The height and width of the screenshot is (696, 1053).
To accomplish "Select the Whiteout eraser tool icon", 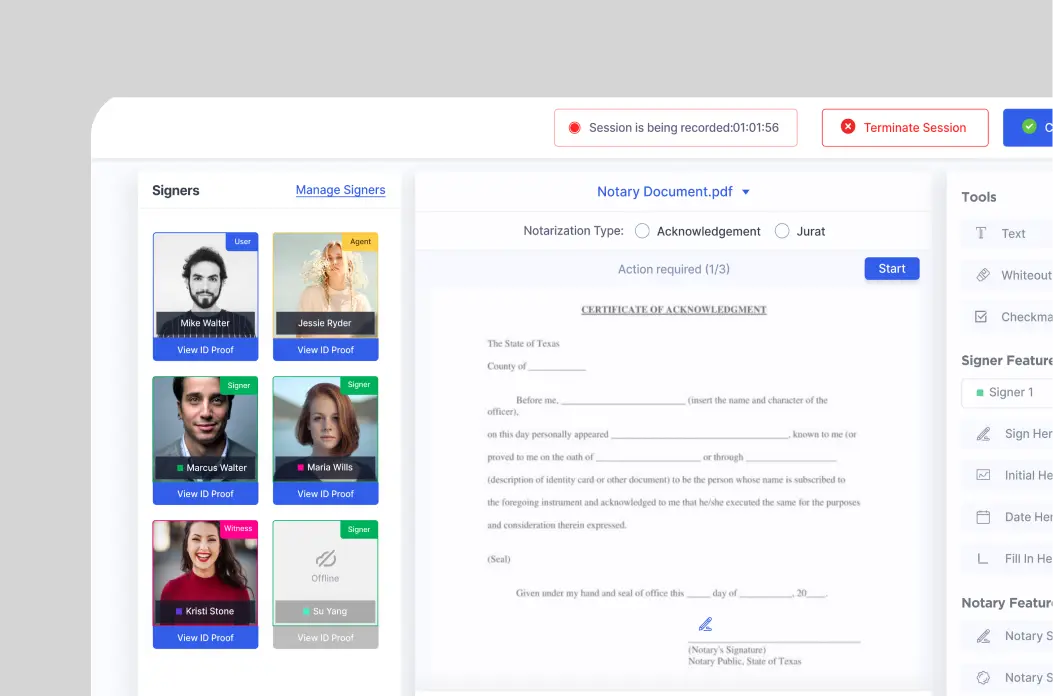I will point(982,275).
